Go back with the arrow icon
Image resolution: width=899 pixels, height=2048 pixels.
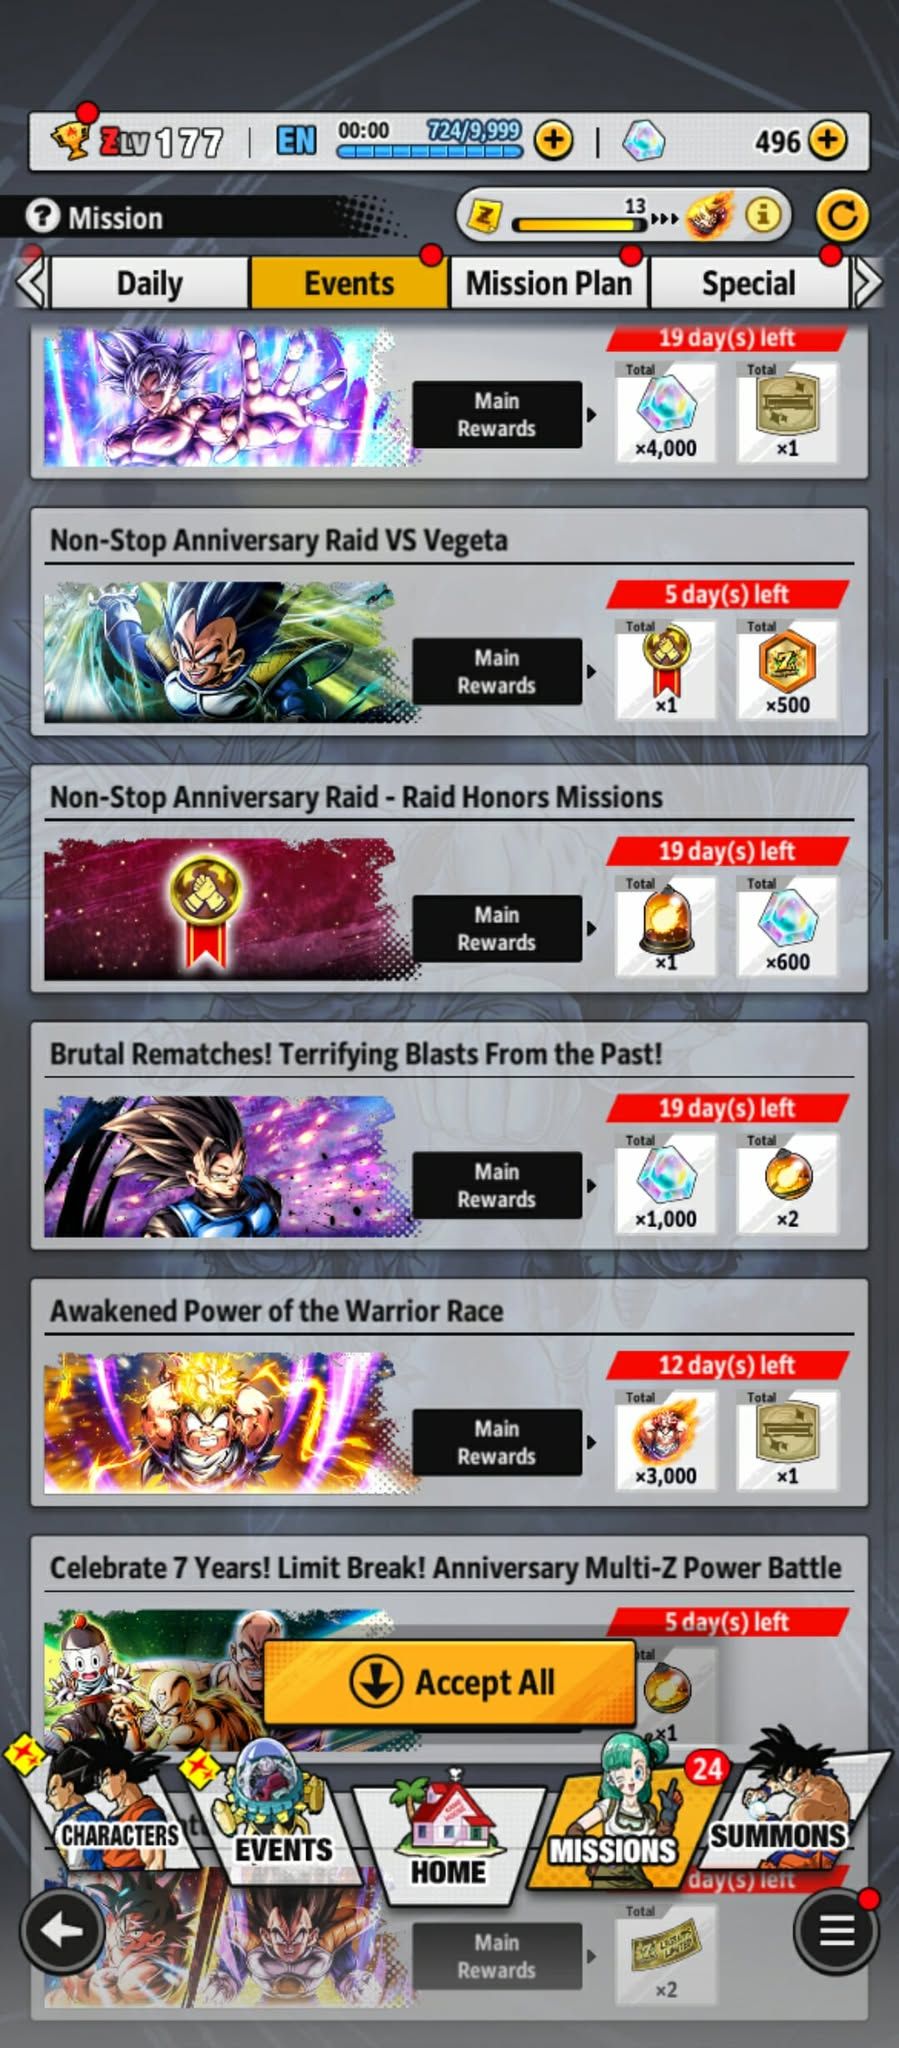[62, 1930]
